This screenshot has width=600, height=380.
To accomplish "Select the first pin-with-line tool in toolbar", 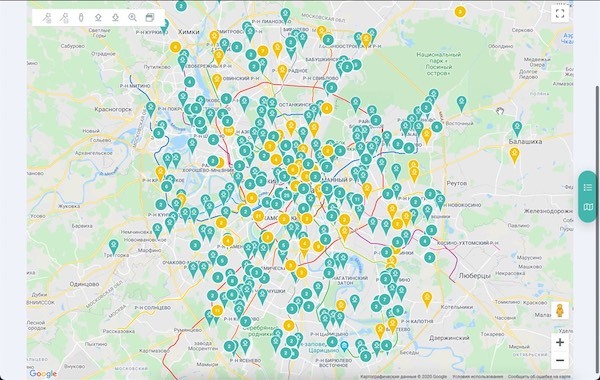I will [x=47, y=18].
